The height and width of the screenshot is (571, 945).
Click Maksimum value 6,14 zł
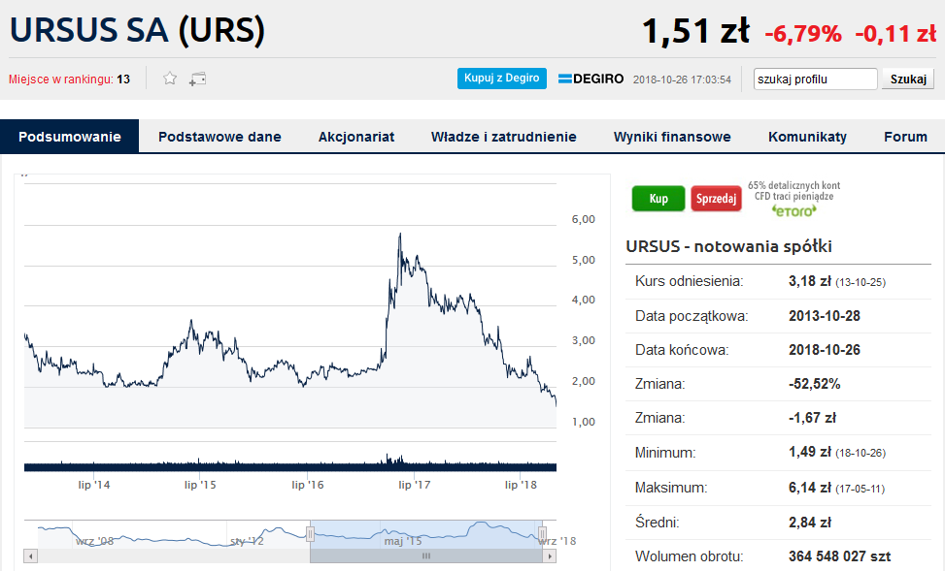tap(809, 488)
